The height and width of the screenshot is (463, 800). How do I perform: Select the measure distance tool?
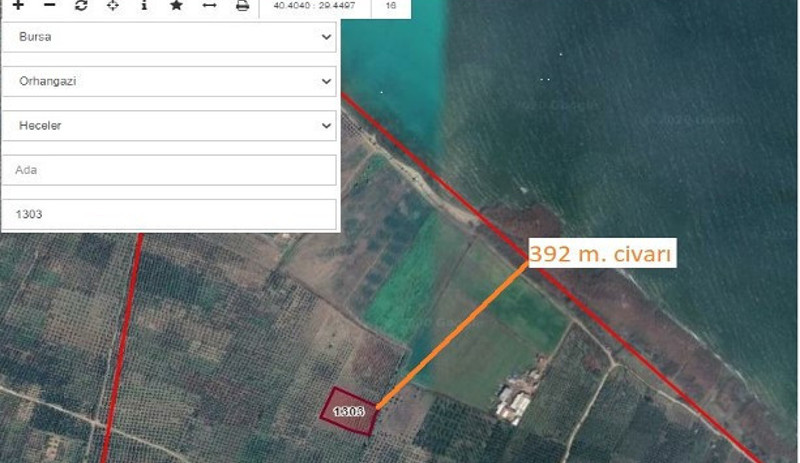coord(209,5)
